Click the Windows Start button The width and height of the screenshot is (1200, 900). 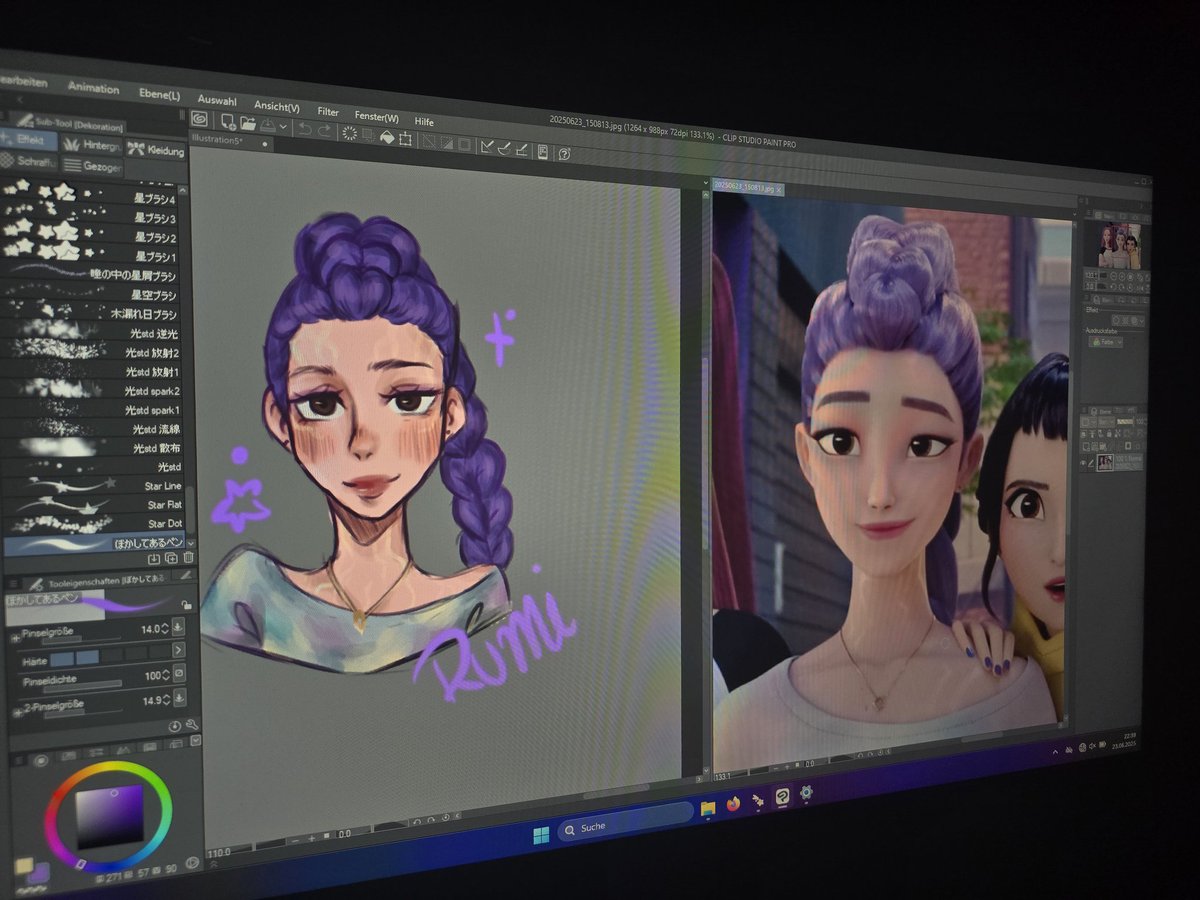(541, 835)
